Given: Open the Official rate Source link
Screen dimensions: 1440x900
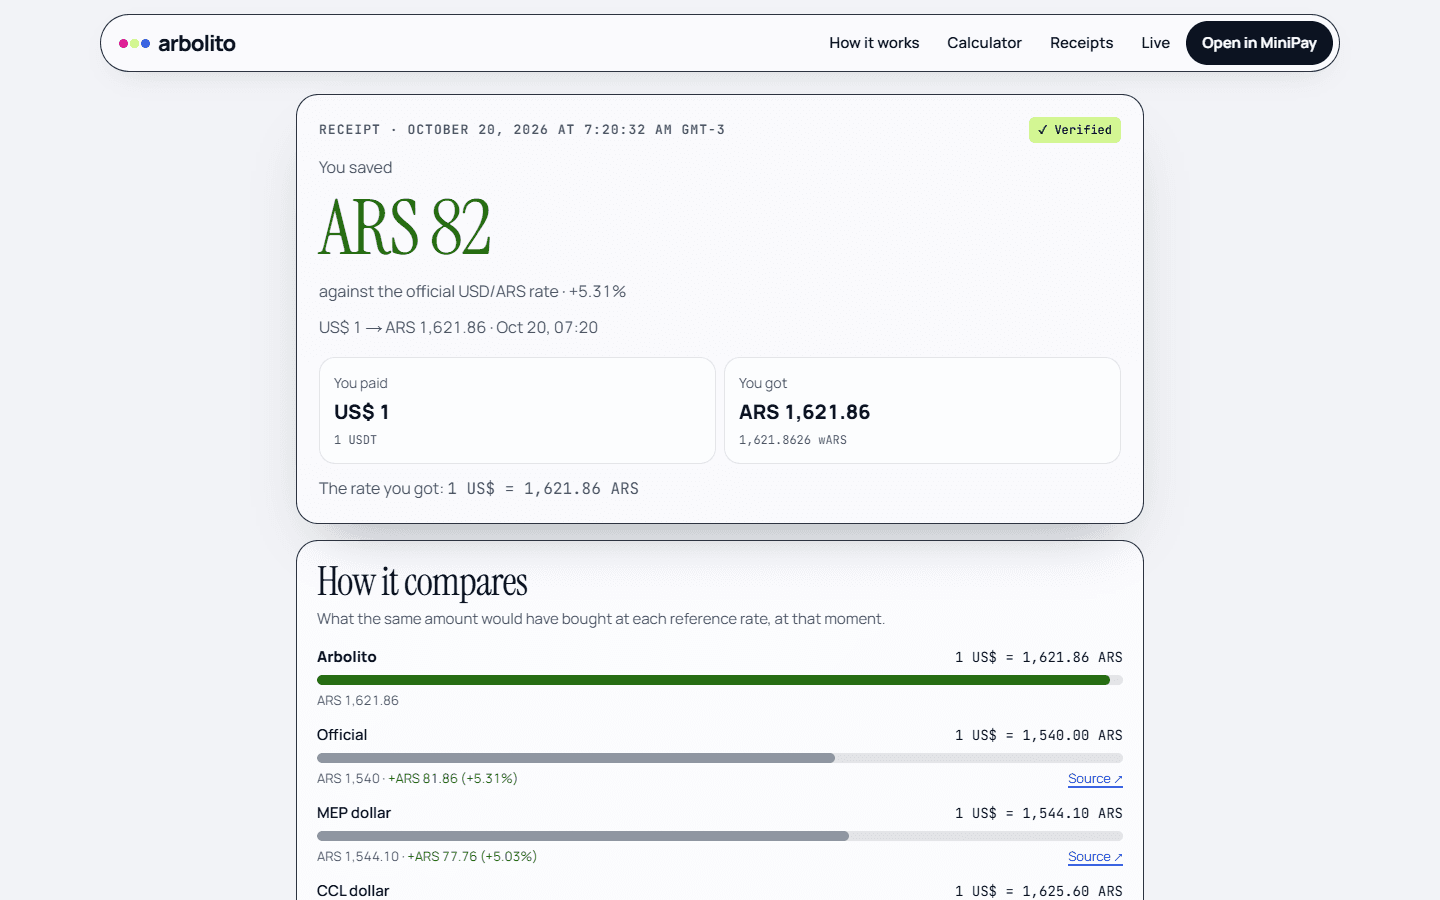Looking at the screenshot, I should click(1095, 779).
